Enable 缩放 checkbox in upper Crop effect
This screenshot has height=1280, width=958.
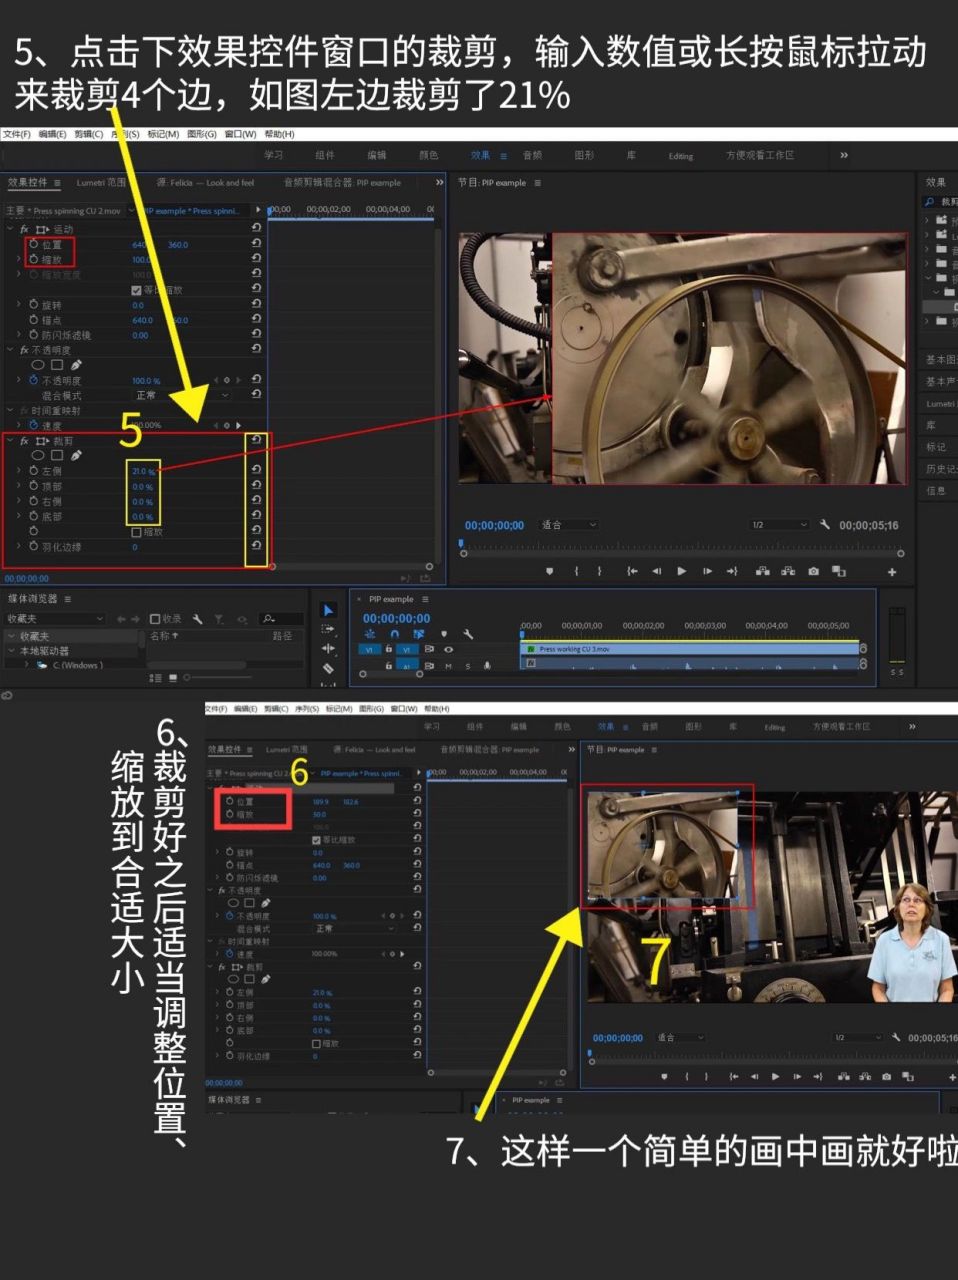tap(136, 532)
